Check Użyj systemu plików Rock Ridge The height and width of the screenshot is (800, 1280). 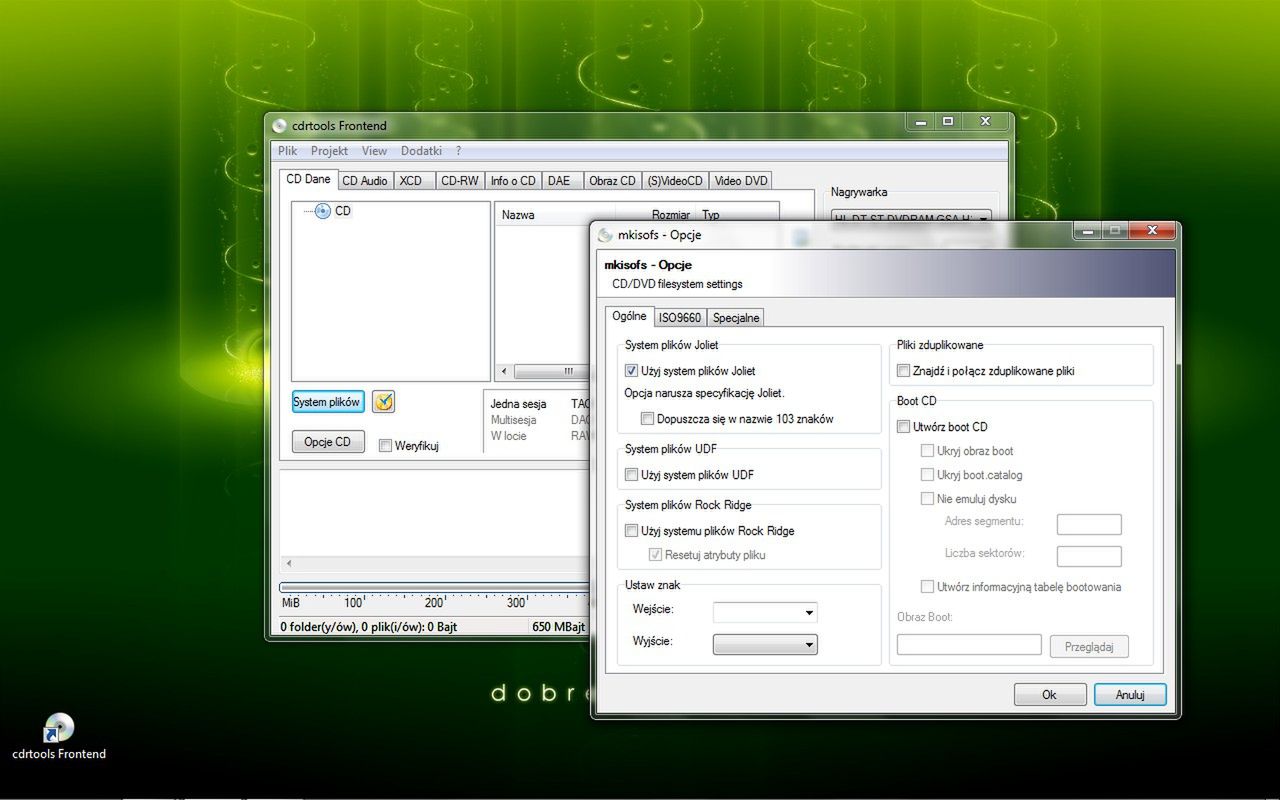[x=631, y=531]
